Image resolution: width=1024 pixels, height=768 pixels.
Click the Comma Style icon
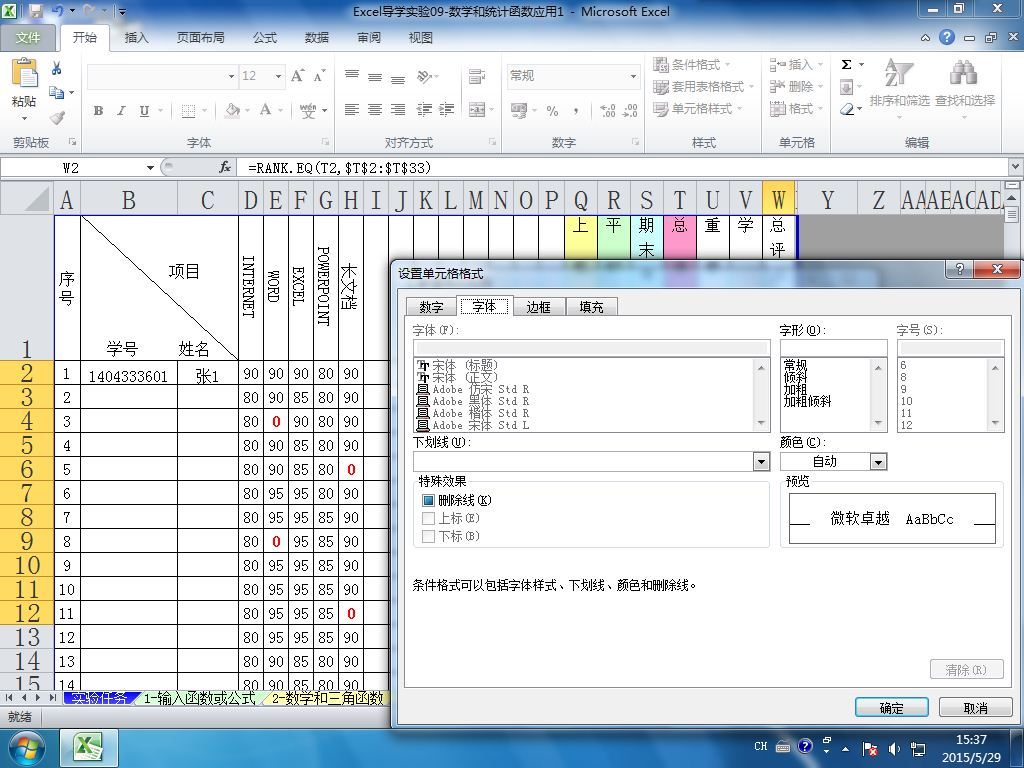(x=575, y=110)
